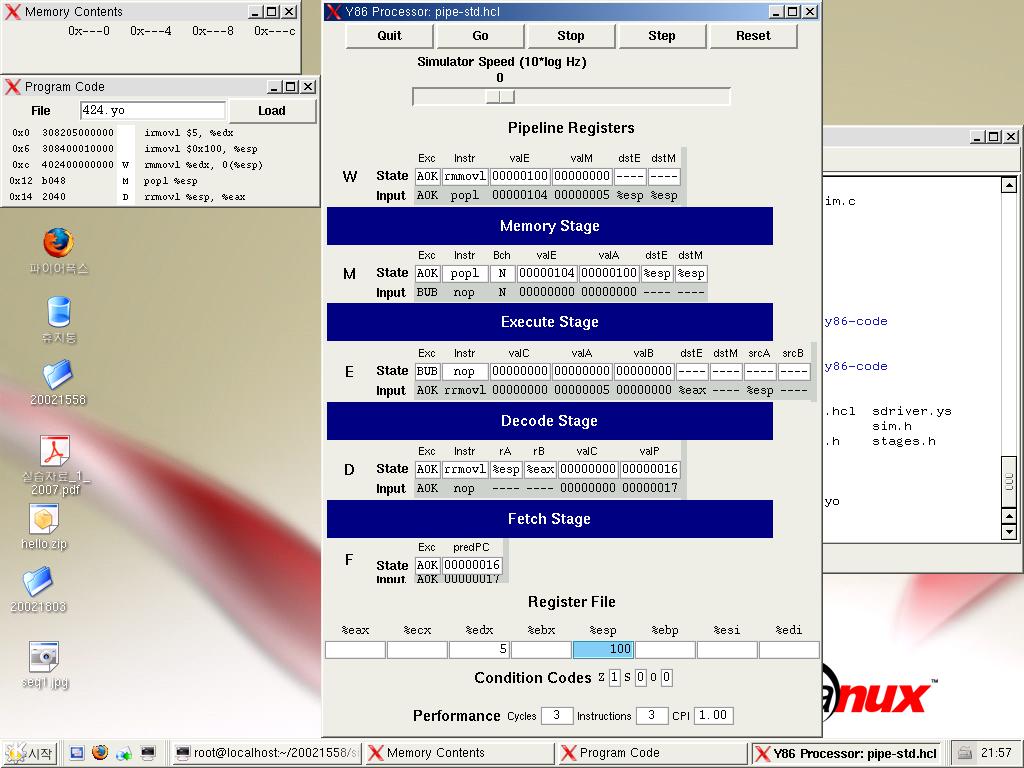Viewport: 1024px width, 768px height.
Task: Click terminal window scrollbar up arrow
Action: click(1009, 185)
